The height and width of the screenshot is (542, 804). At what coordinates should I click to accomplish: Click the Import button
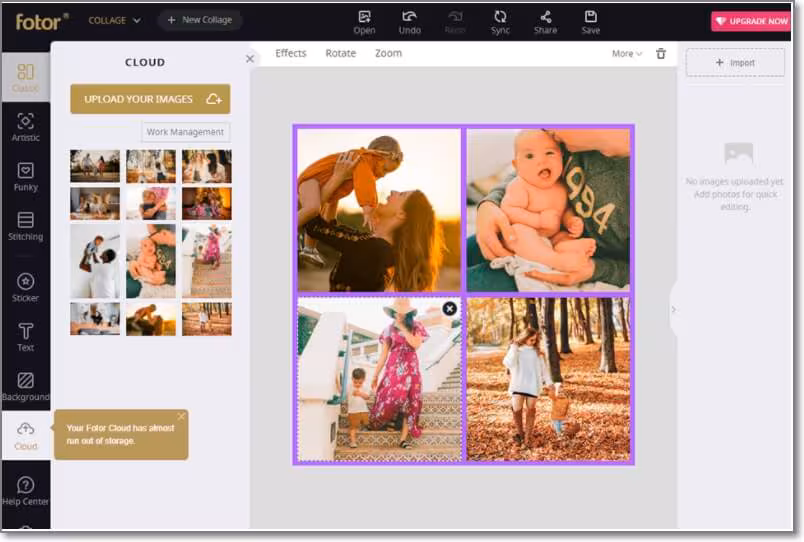(x=735, y=63)
